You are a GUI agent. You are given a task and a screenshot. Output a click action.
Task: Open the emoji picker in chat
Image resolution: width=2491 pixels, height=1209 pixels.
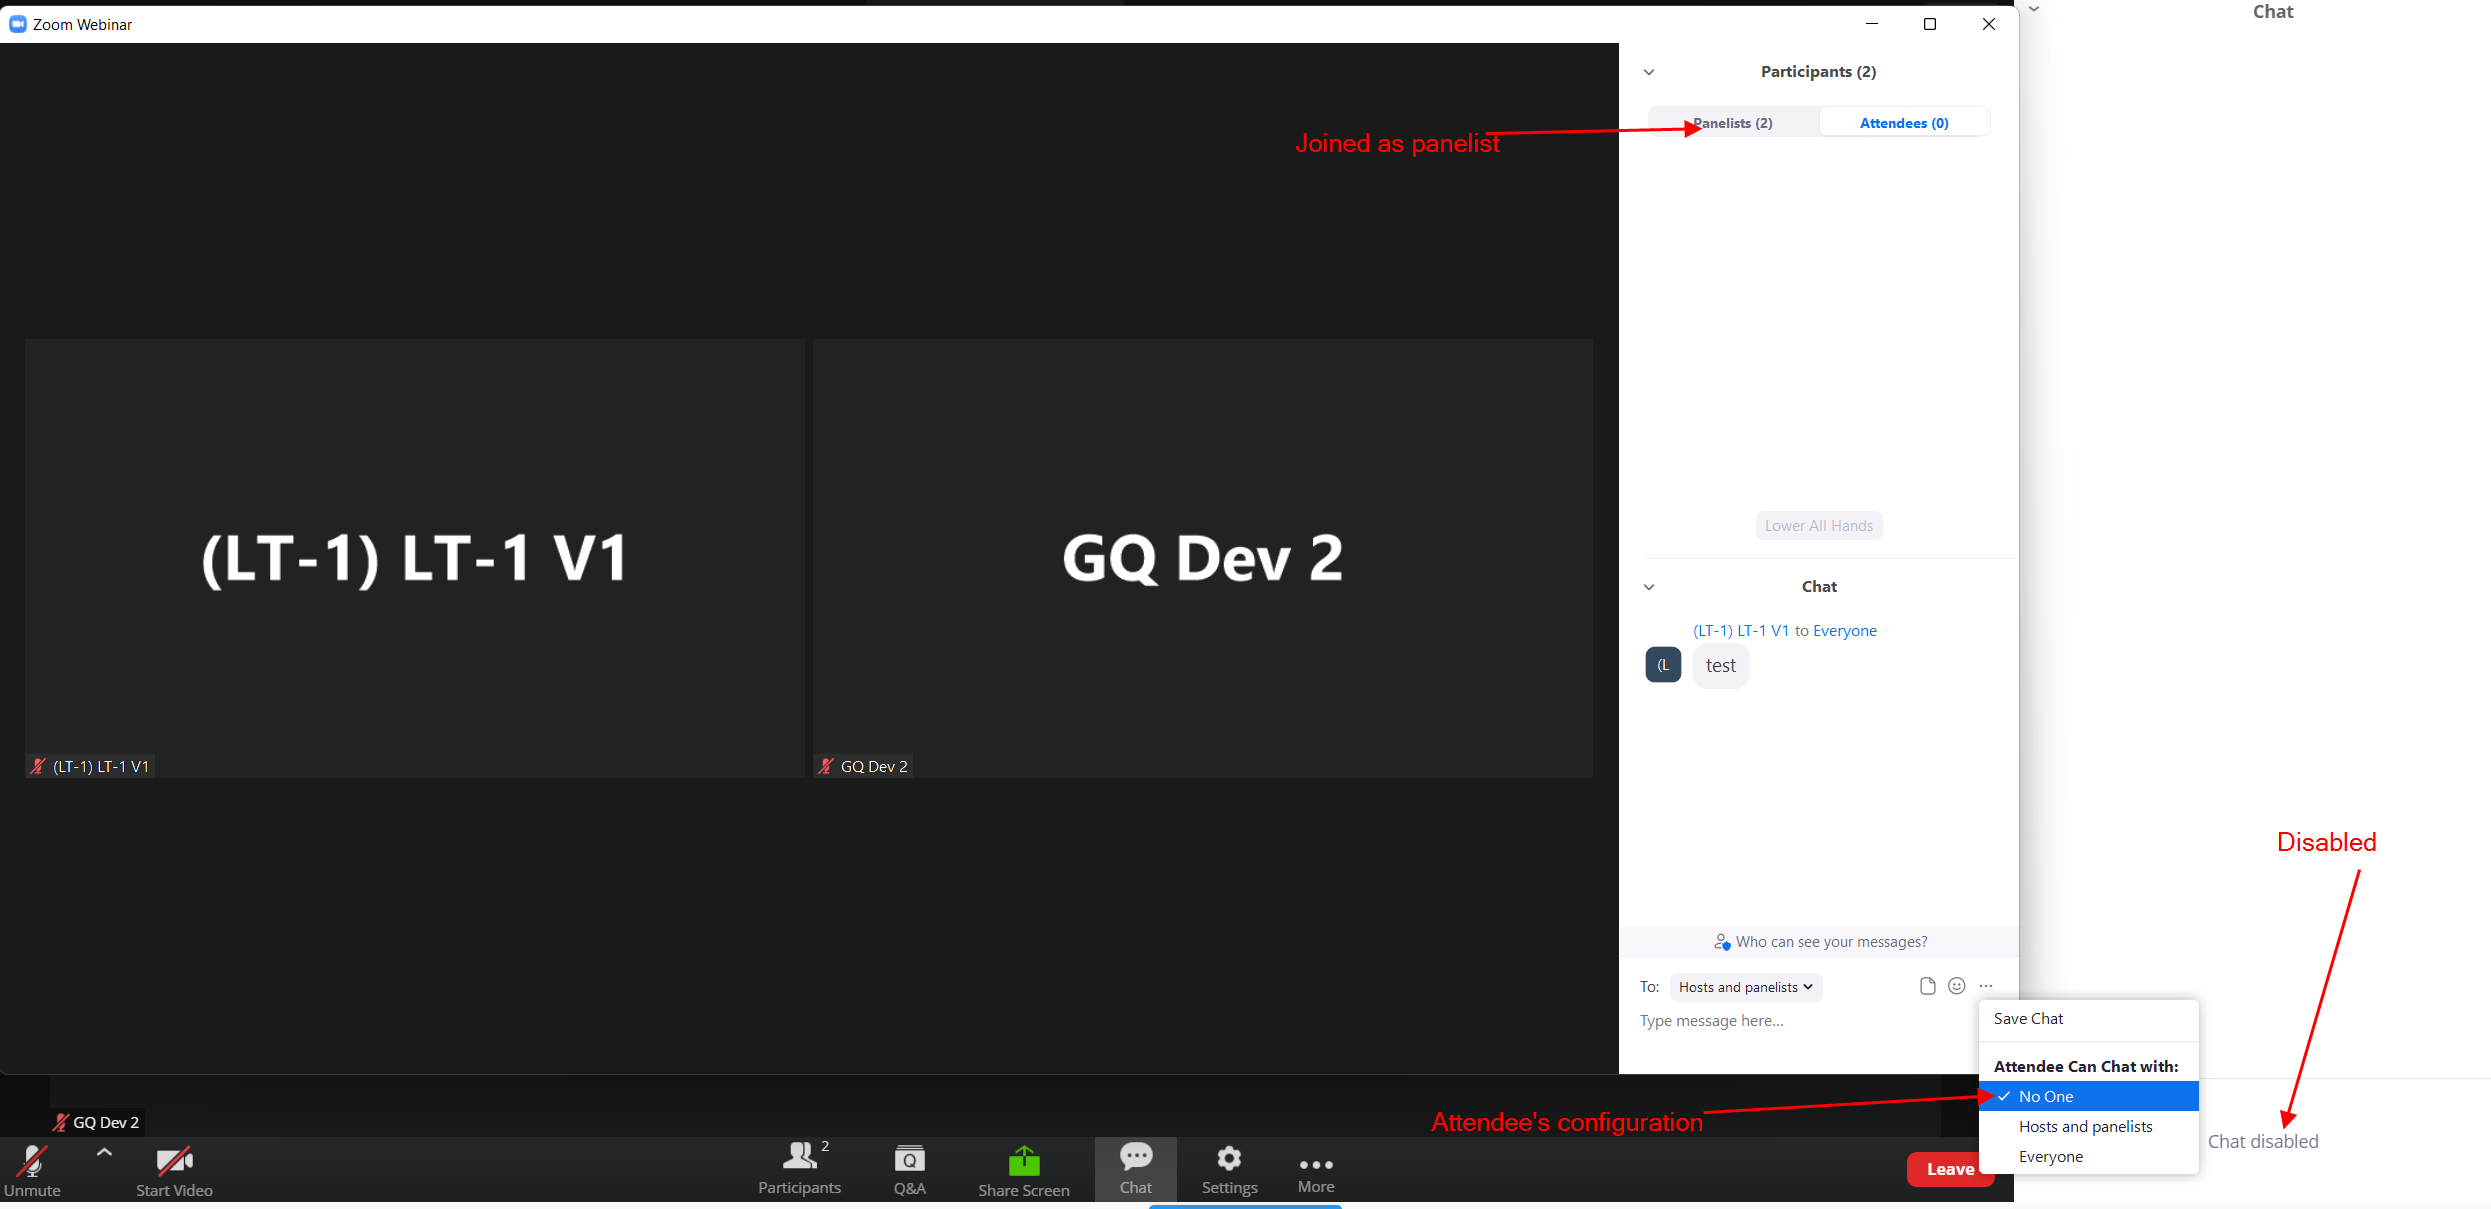[1957, 986]
